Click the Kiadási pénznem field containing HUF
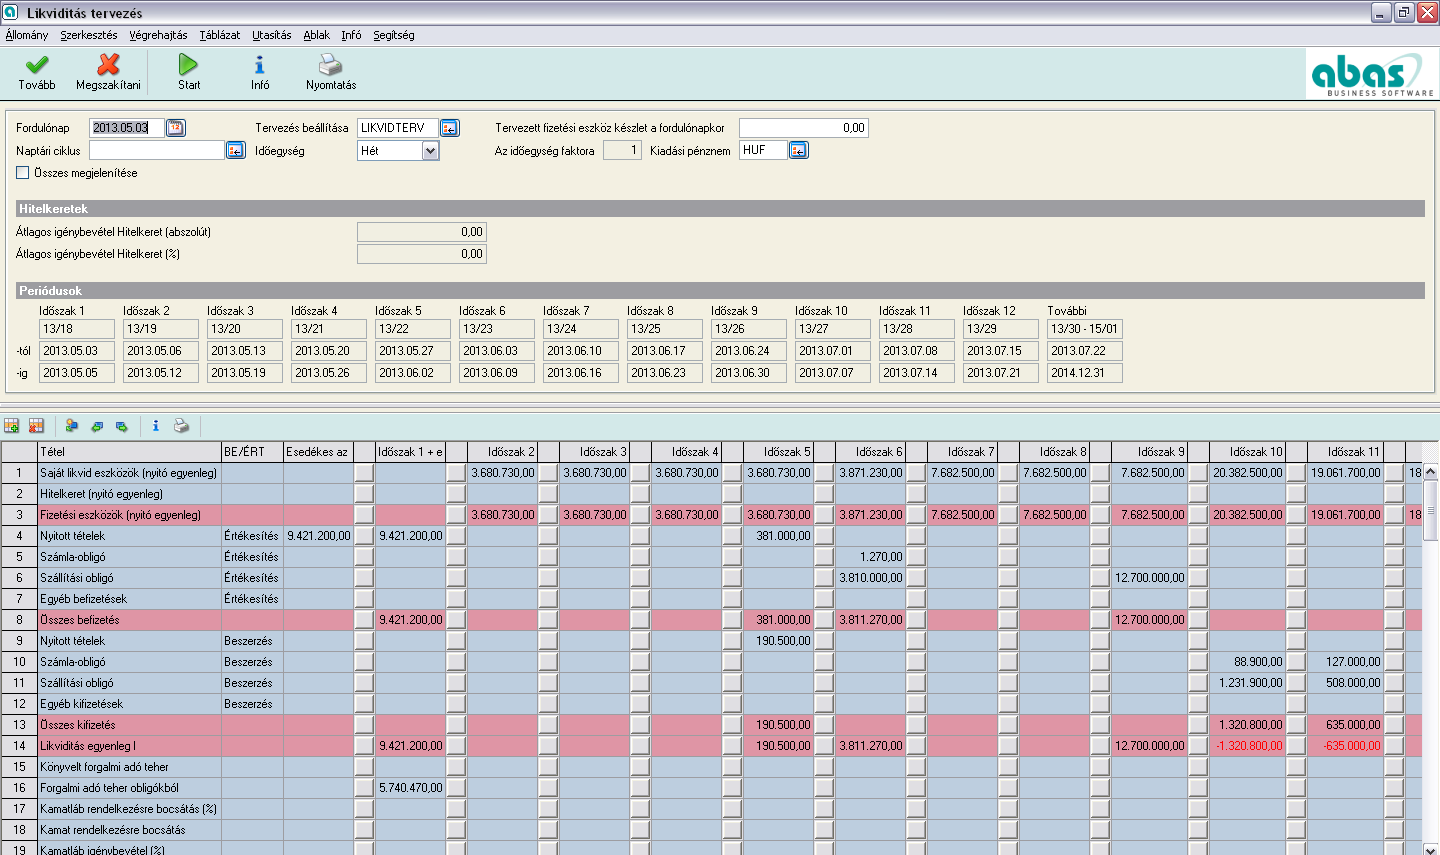 coord(763,150)
